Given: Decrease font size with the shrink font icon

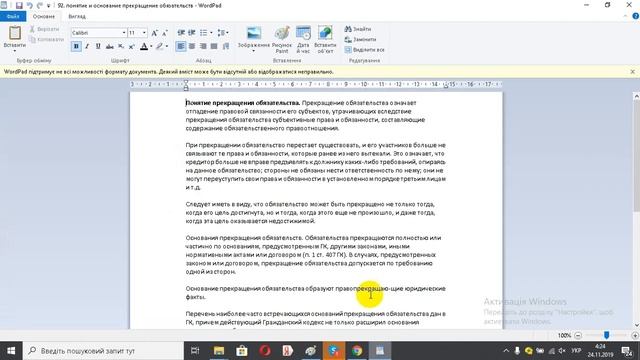Looking at the screenshot, I should tap(164, 33).
